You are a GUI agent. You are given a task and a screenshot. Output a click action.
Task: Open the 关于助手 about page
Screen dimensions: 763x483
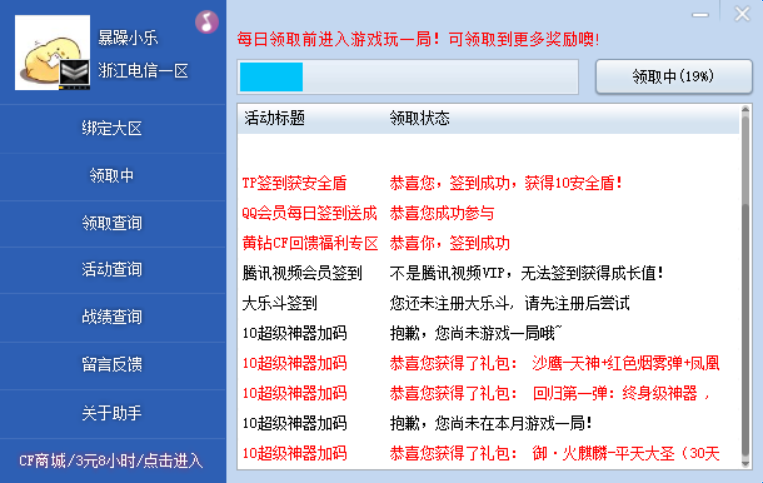coord(112,412)
